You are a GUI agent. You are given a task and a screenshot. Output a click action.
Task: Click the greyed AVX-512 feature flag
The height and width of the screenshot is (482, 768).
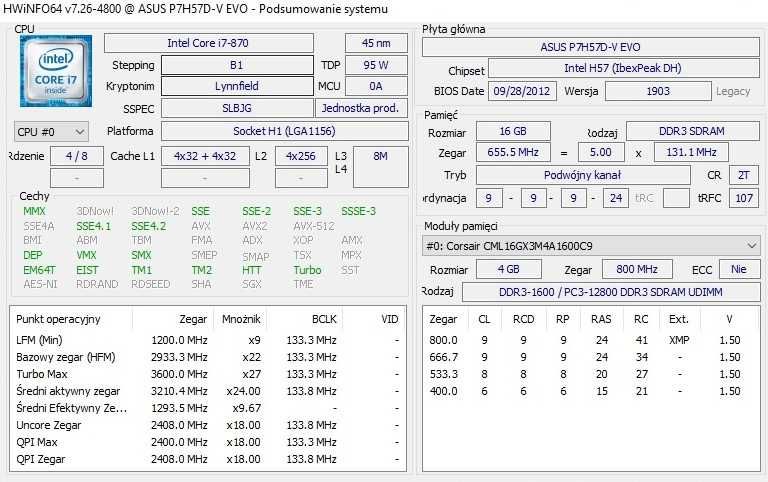tap(314, 226)
